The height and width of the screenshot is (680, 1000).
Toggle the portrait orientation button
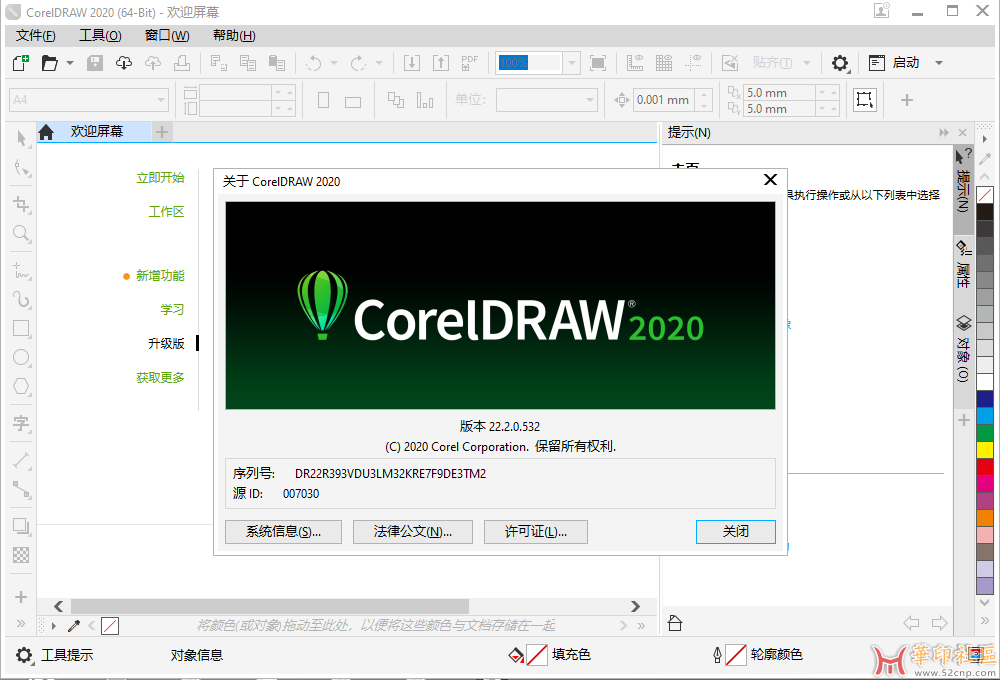[x=323, y=100]
